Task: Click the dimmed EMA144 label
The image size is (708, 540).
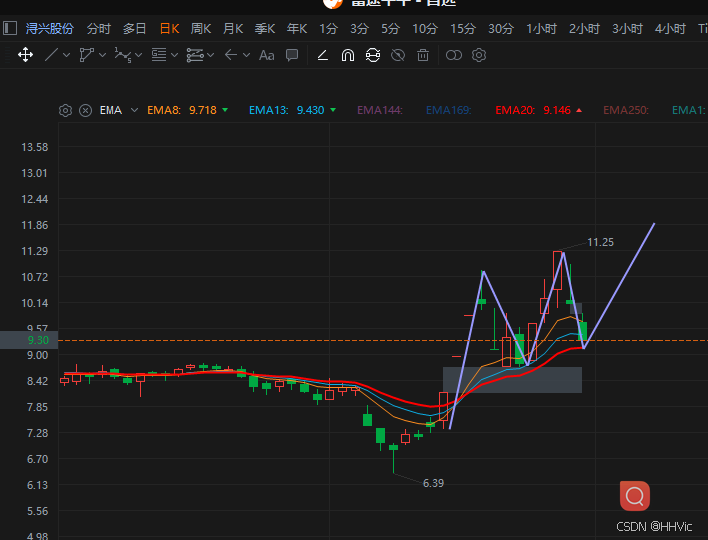Action: (380, 110)
